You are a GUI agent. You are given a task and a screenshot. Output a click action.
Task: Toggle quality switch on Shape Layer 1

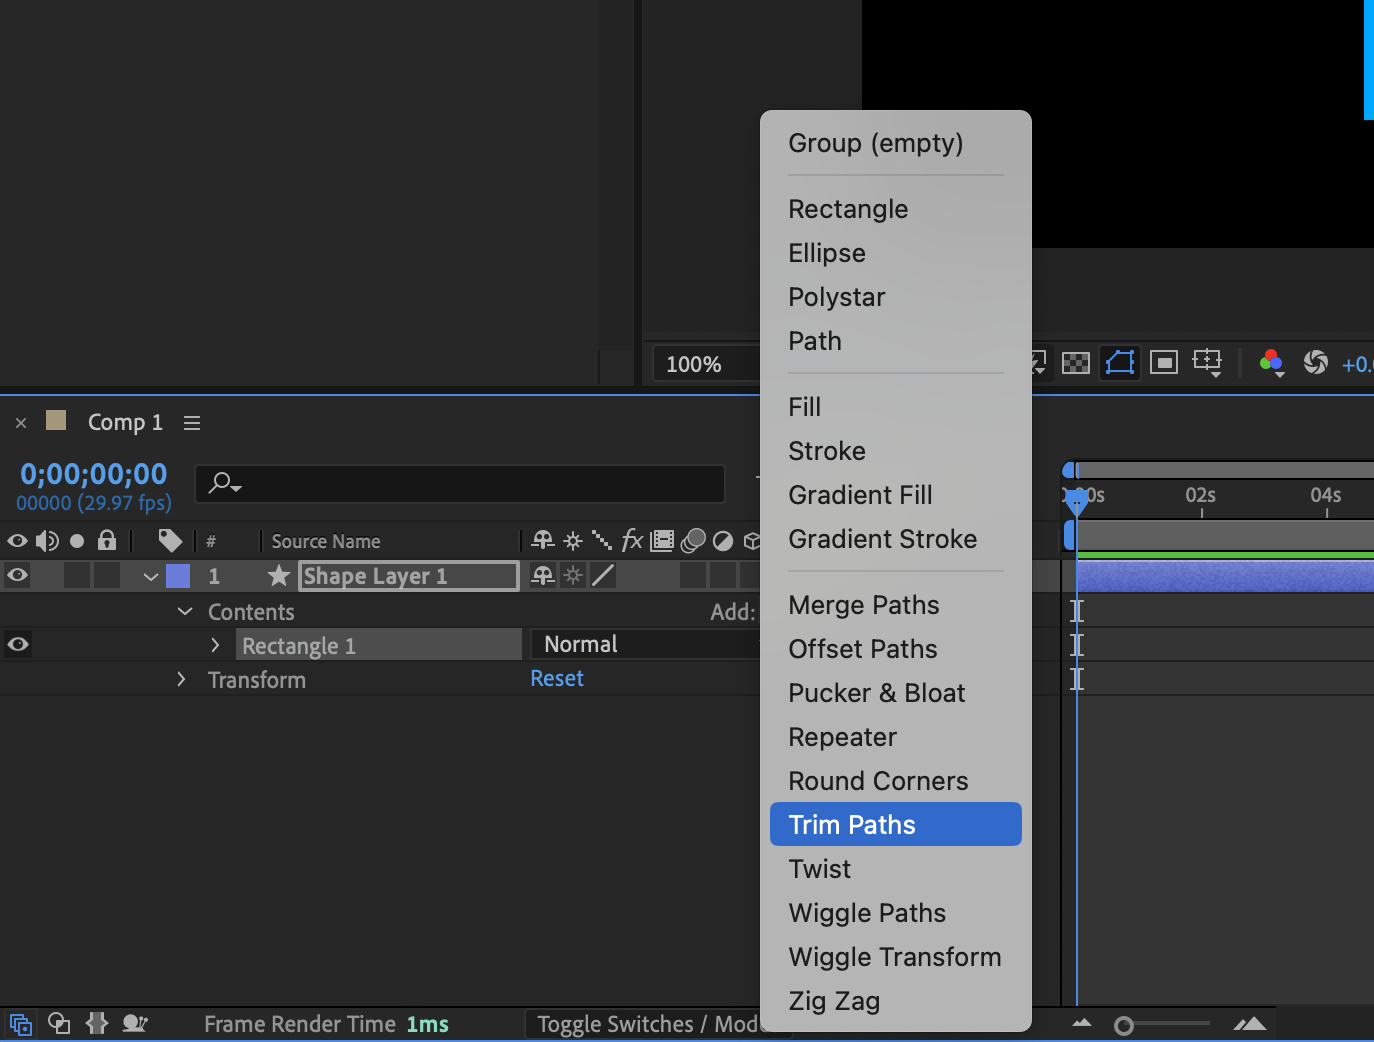coord(603,575)
